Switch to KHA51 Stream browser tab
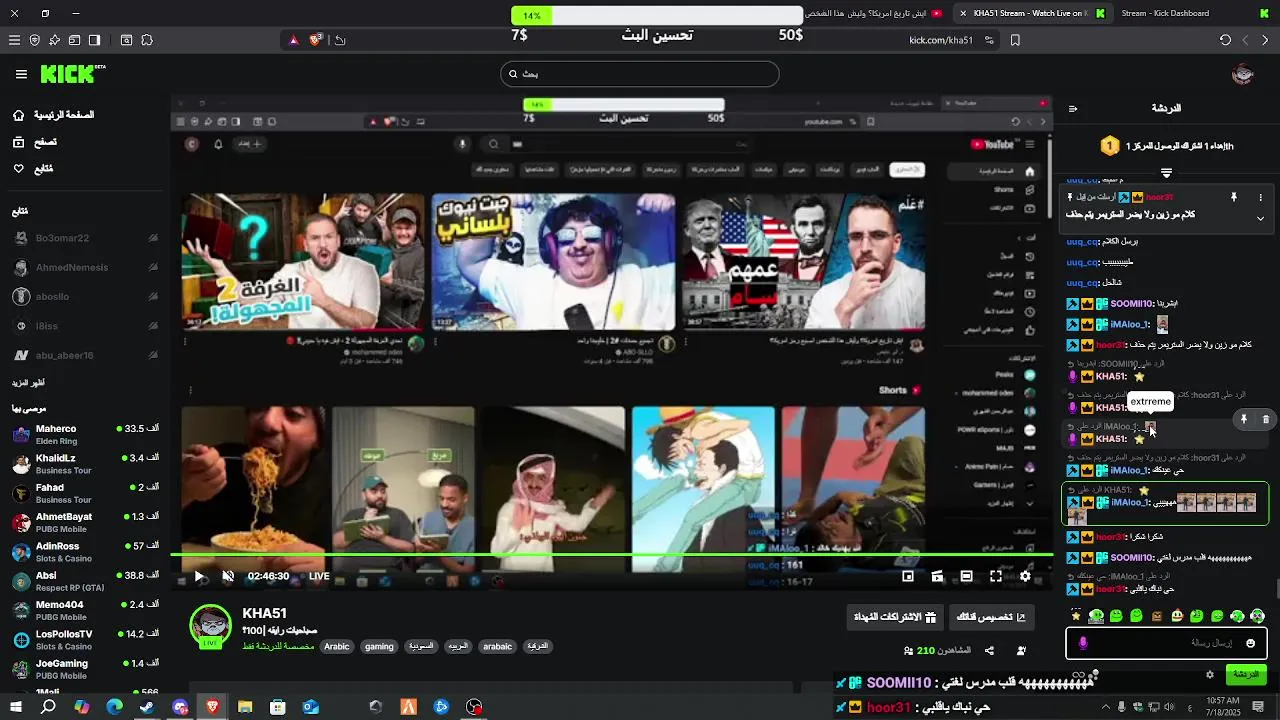The width and height of the screenshot is (1280, 720). 1033,13
